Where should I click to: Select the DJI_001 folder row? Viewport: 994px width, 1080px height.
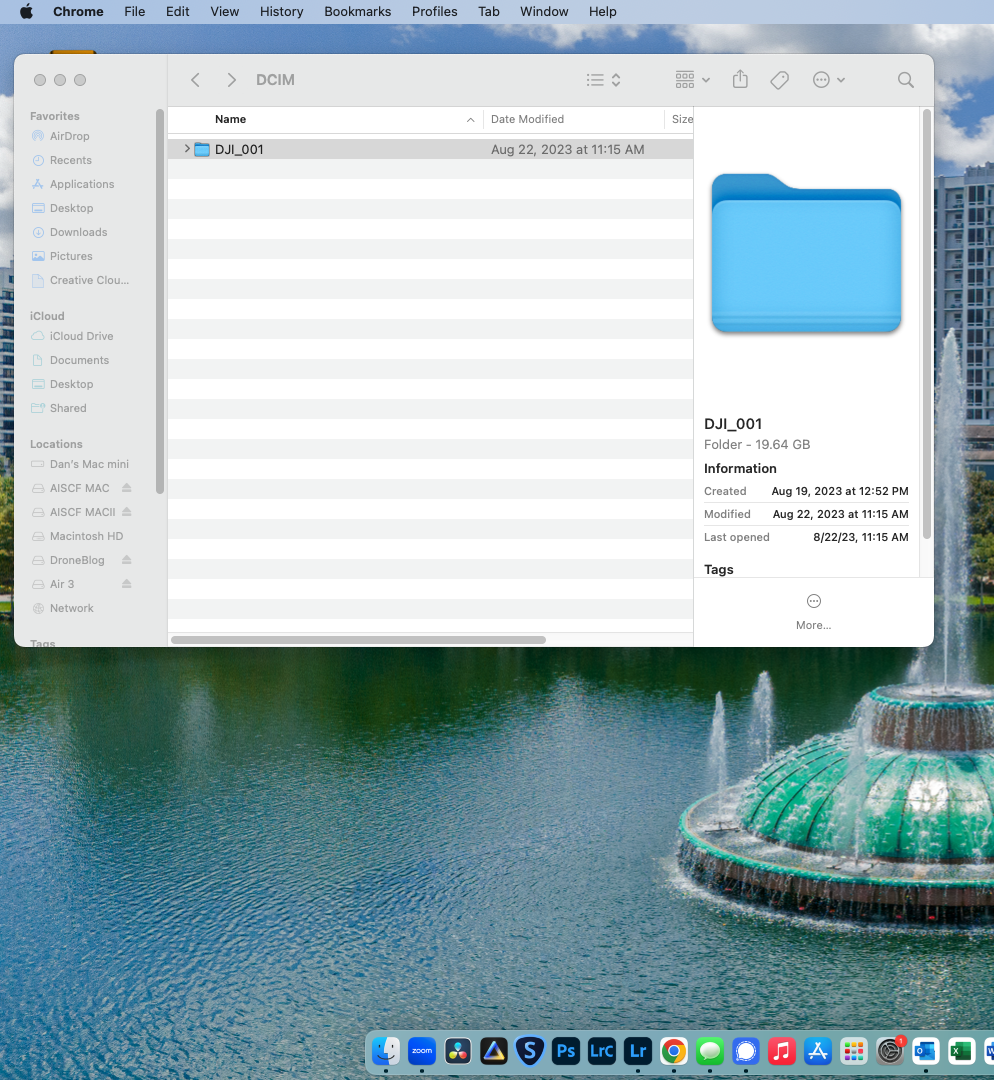(431, 149)
